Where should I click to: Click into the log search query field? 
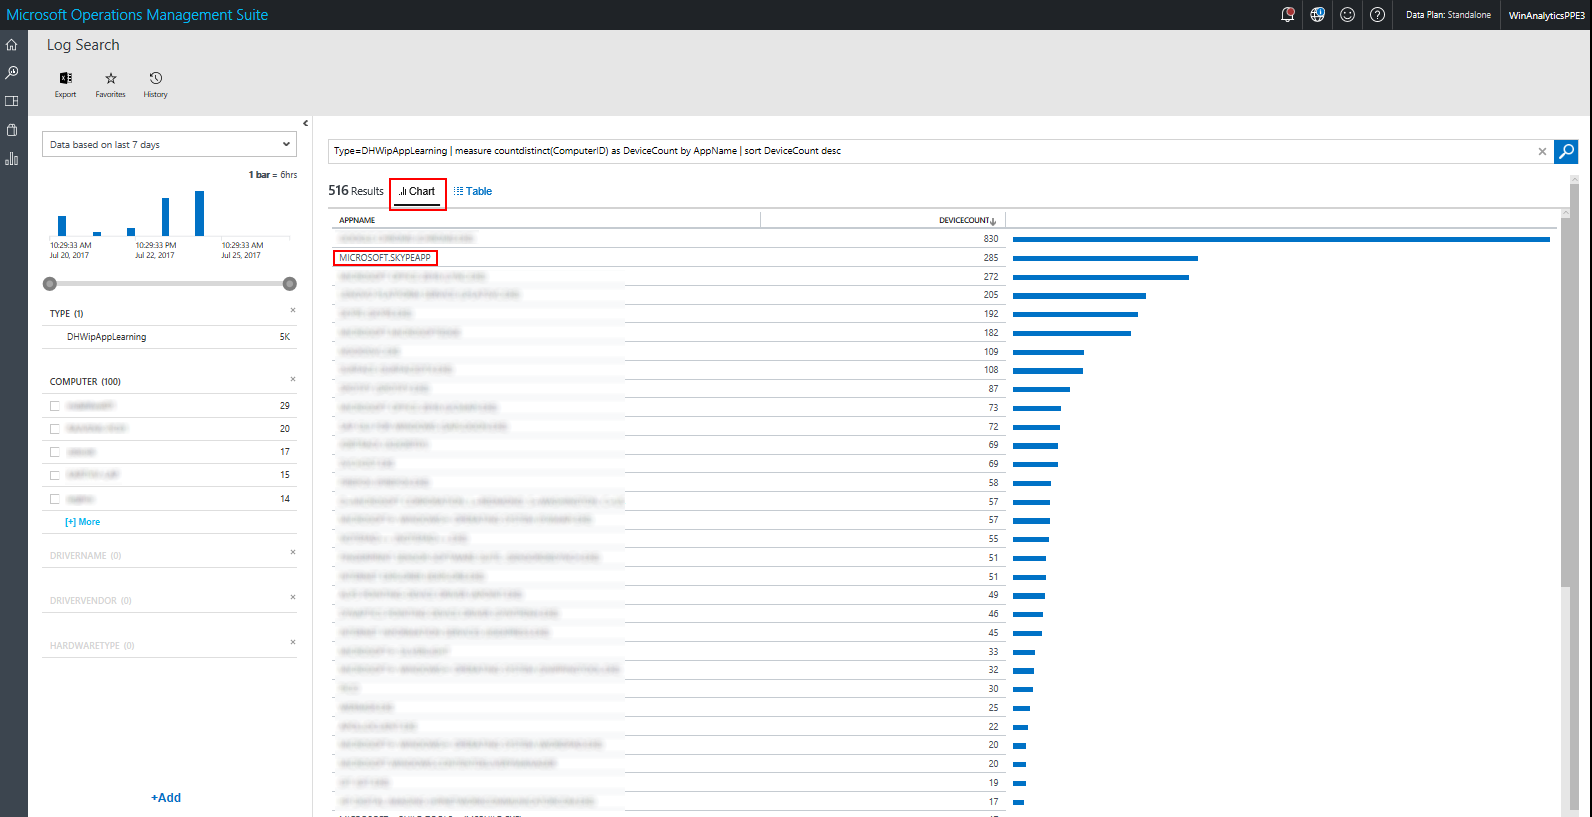[x=930, y=151]
